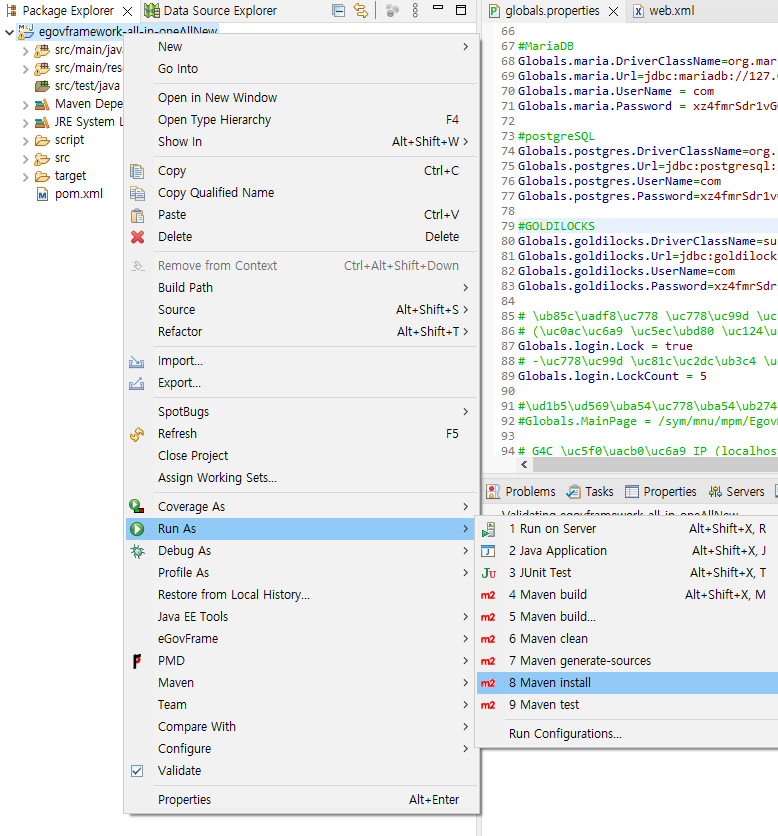This screenshot has height=836, width=778.
Task: Expand the target folder node
Action: tap(25, 177)
